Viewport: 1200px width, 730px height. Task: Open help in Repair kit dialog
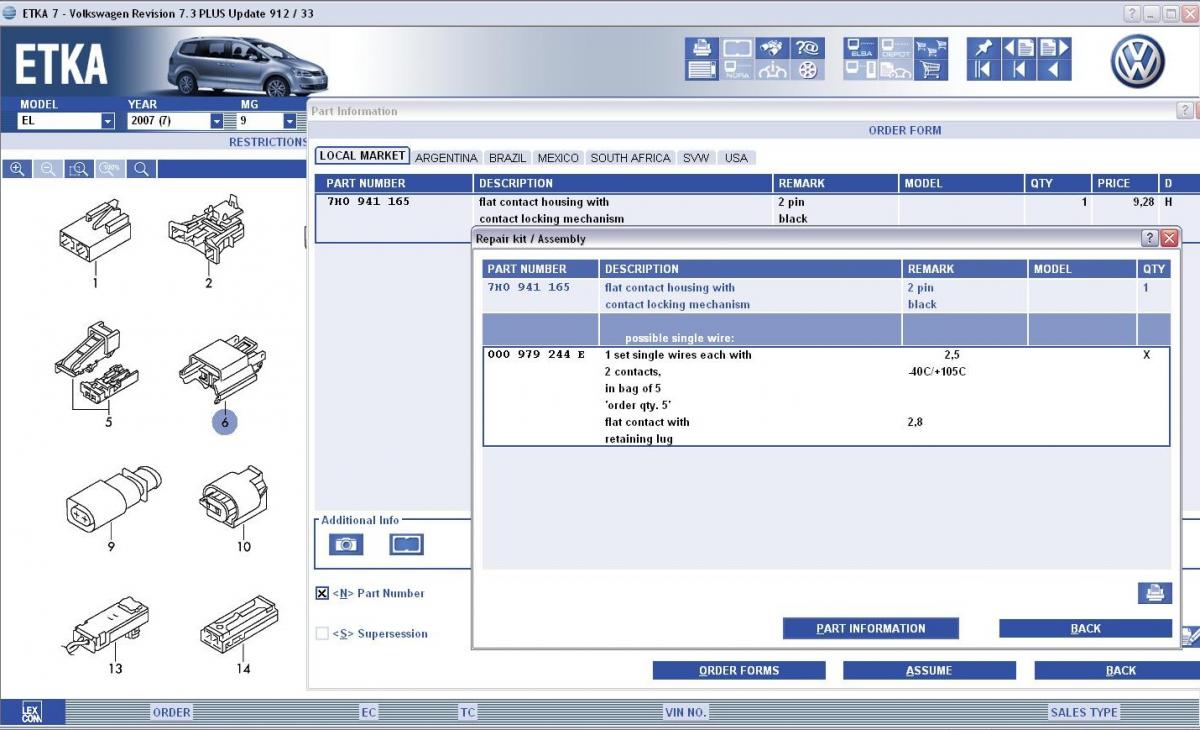pyautogui.click(x=1150, y=238)
